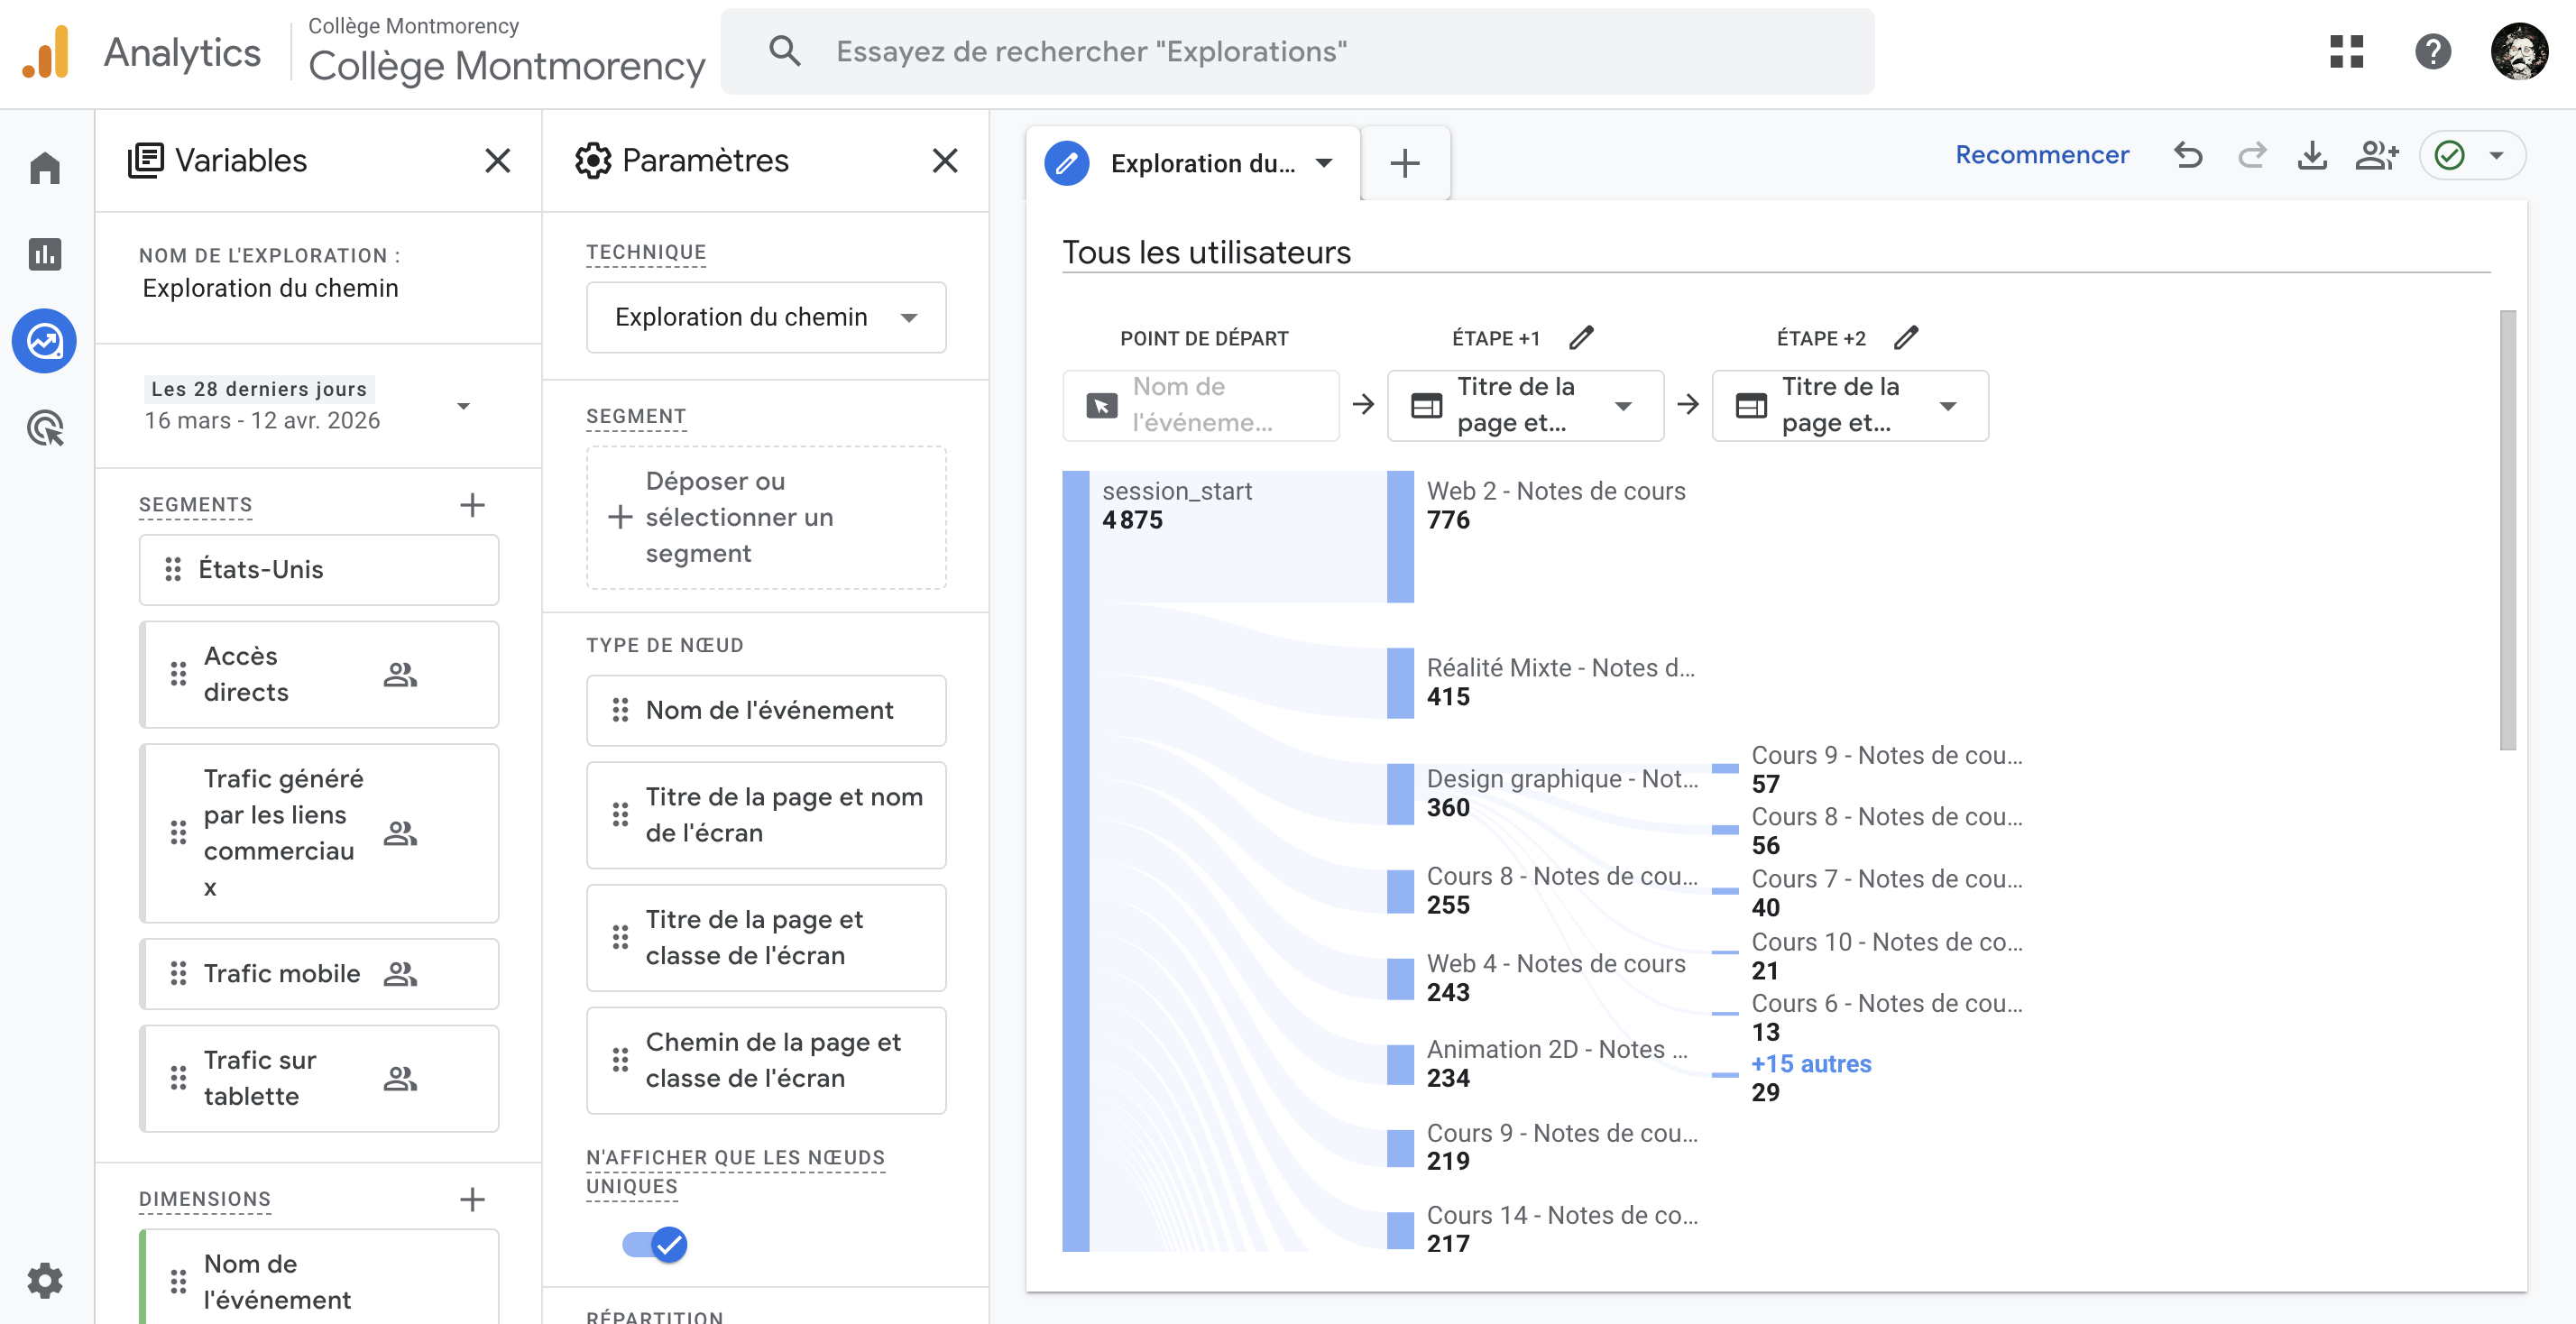
Task: Download the exploration via export icon
Action: pyautogui.click(x=2312, y=155)
